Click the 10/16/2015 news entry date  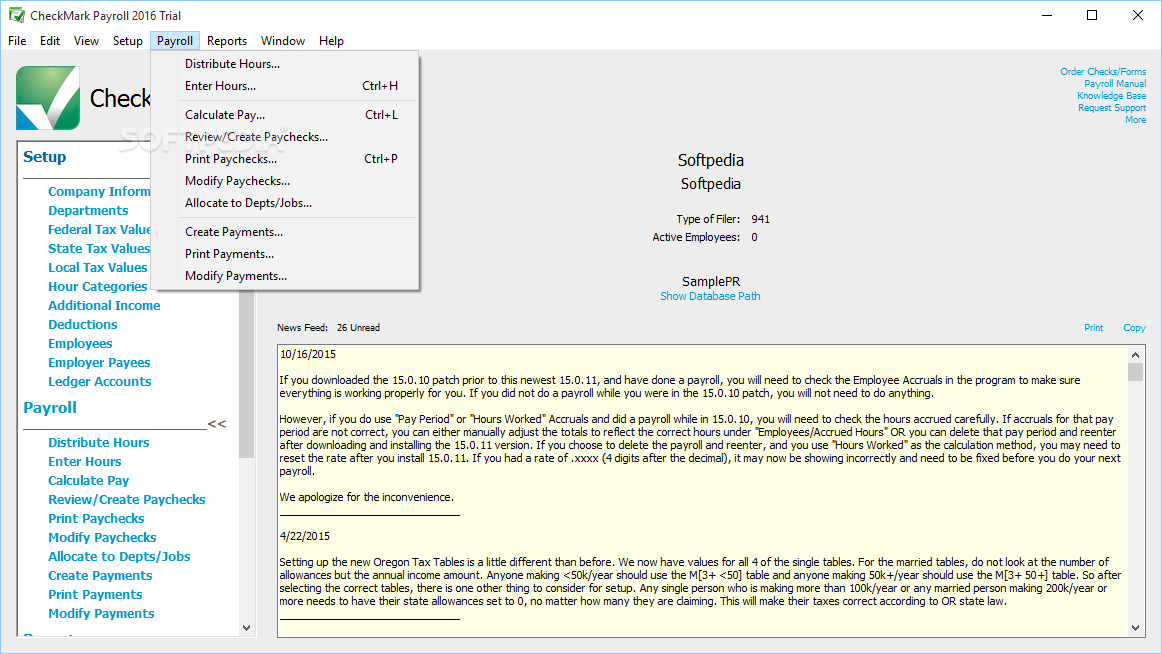308,354
